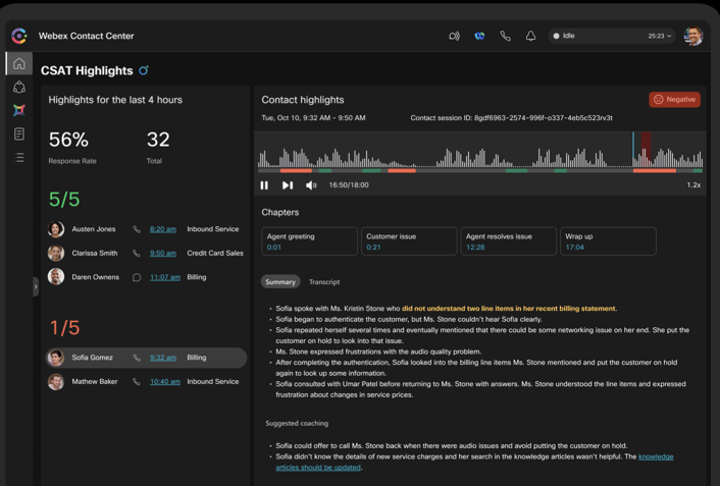Open the Webex app icon in header
This screenshot has width=720, height=486.
tap(479, 36)
